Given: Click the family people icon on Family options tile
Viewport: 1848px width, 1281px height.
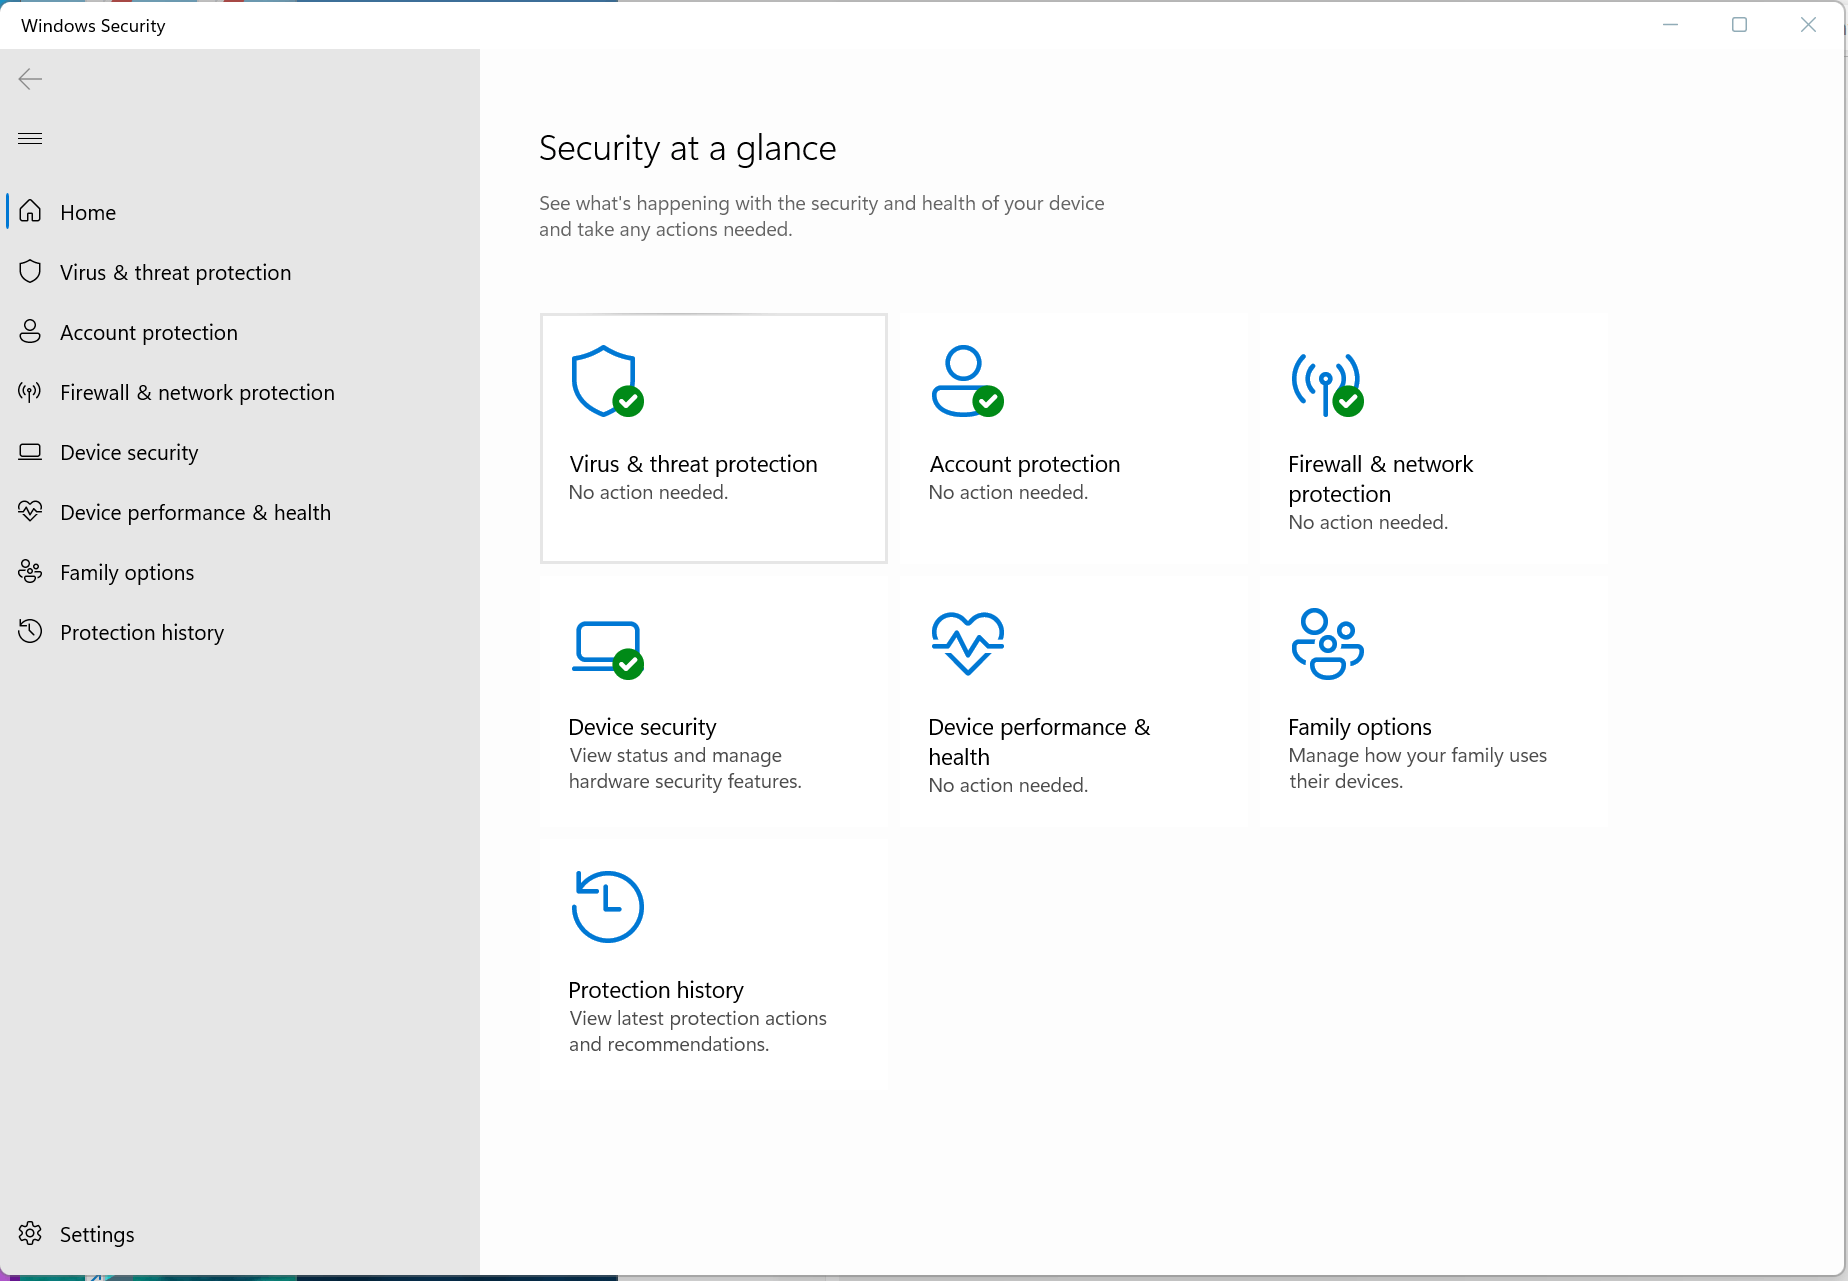Looking at the screenshot, I should pos(1327,644).
